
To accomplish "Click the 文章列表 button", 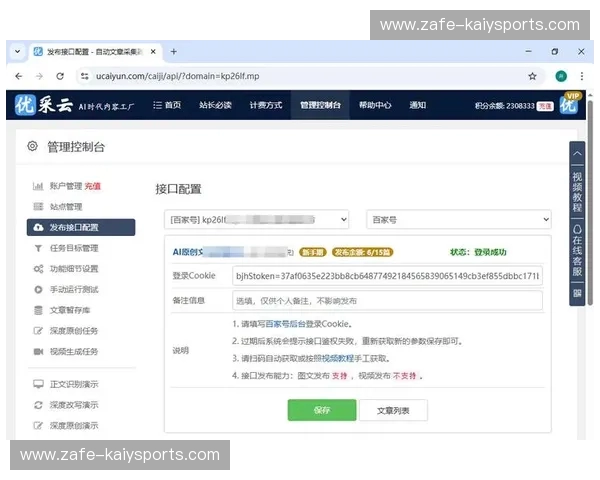I will pos(393,410).
